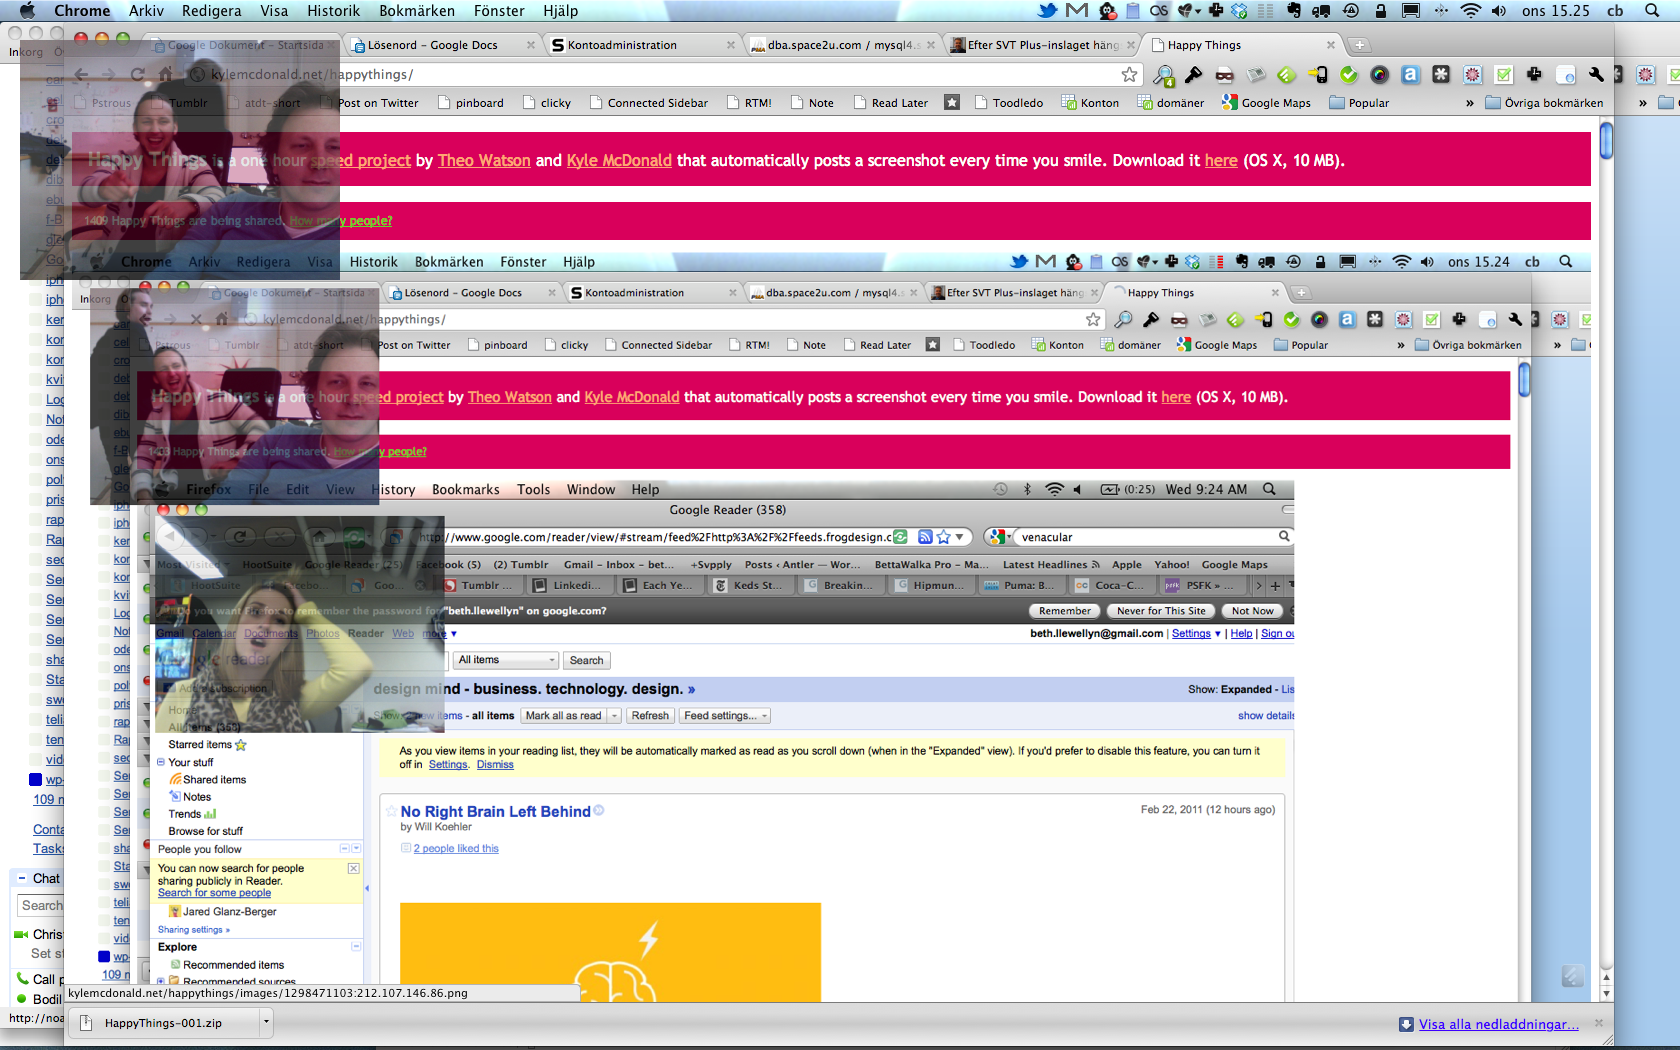Click 'Visa alla nedladdningar…' link in the download bar
Screen dimensions: 1680x1050
[1498, 1024]
